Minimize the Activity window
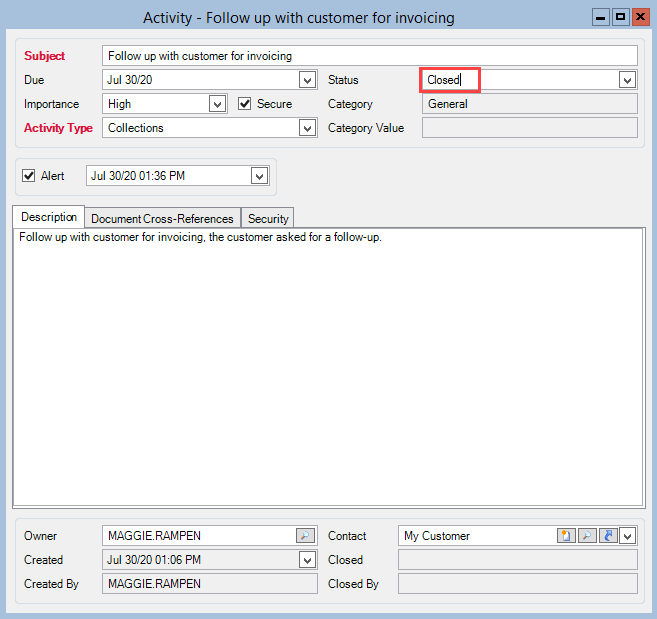Screen dimensions: 657x619 [x=601, y=17]
